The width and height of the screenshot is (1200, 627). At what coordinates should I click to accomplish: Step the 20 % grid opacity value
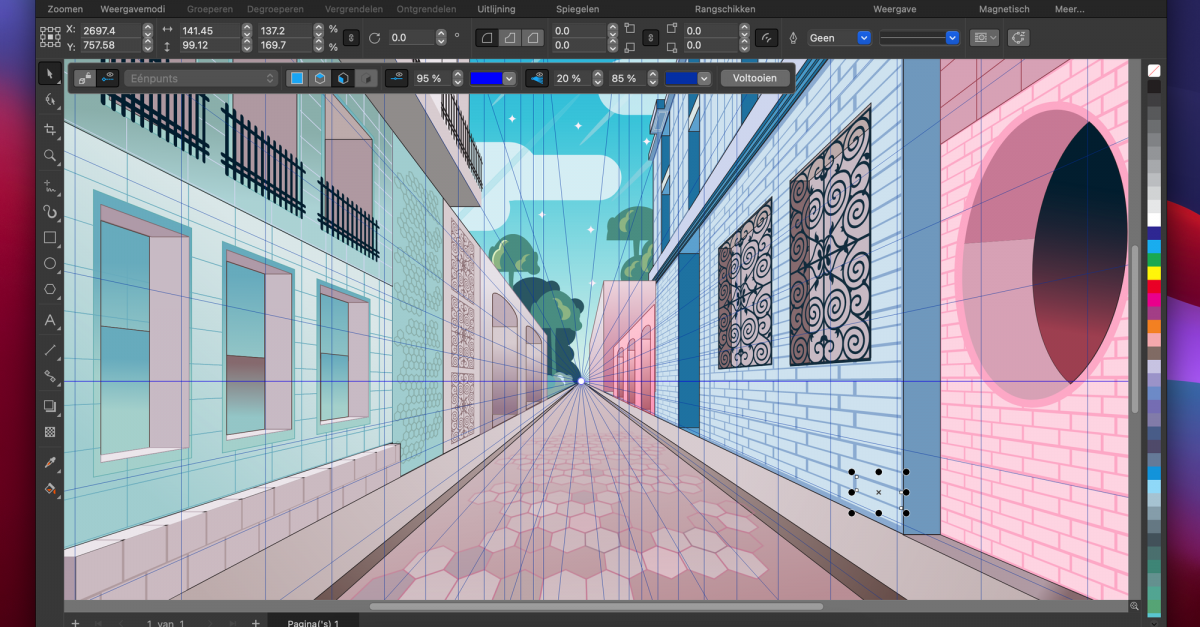point(598,78)
